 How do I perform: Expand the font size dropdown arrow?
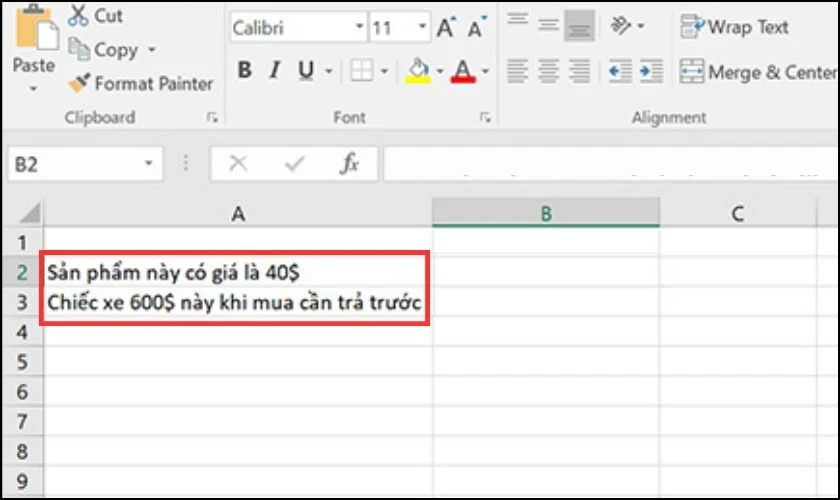pos(422,27)
